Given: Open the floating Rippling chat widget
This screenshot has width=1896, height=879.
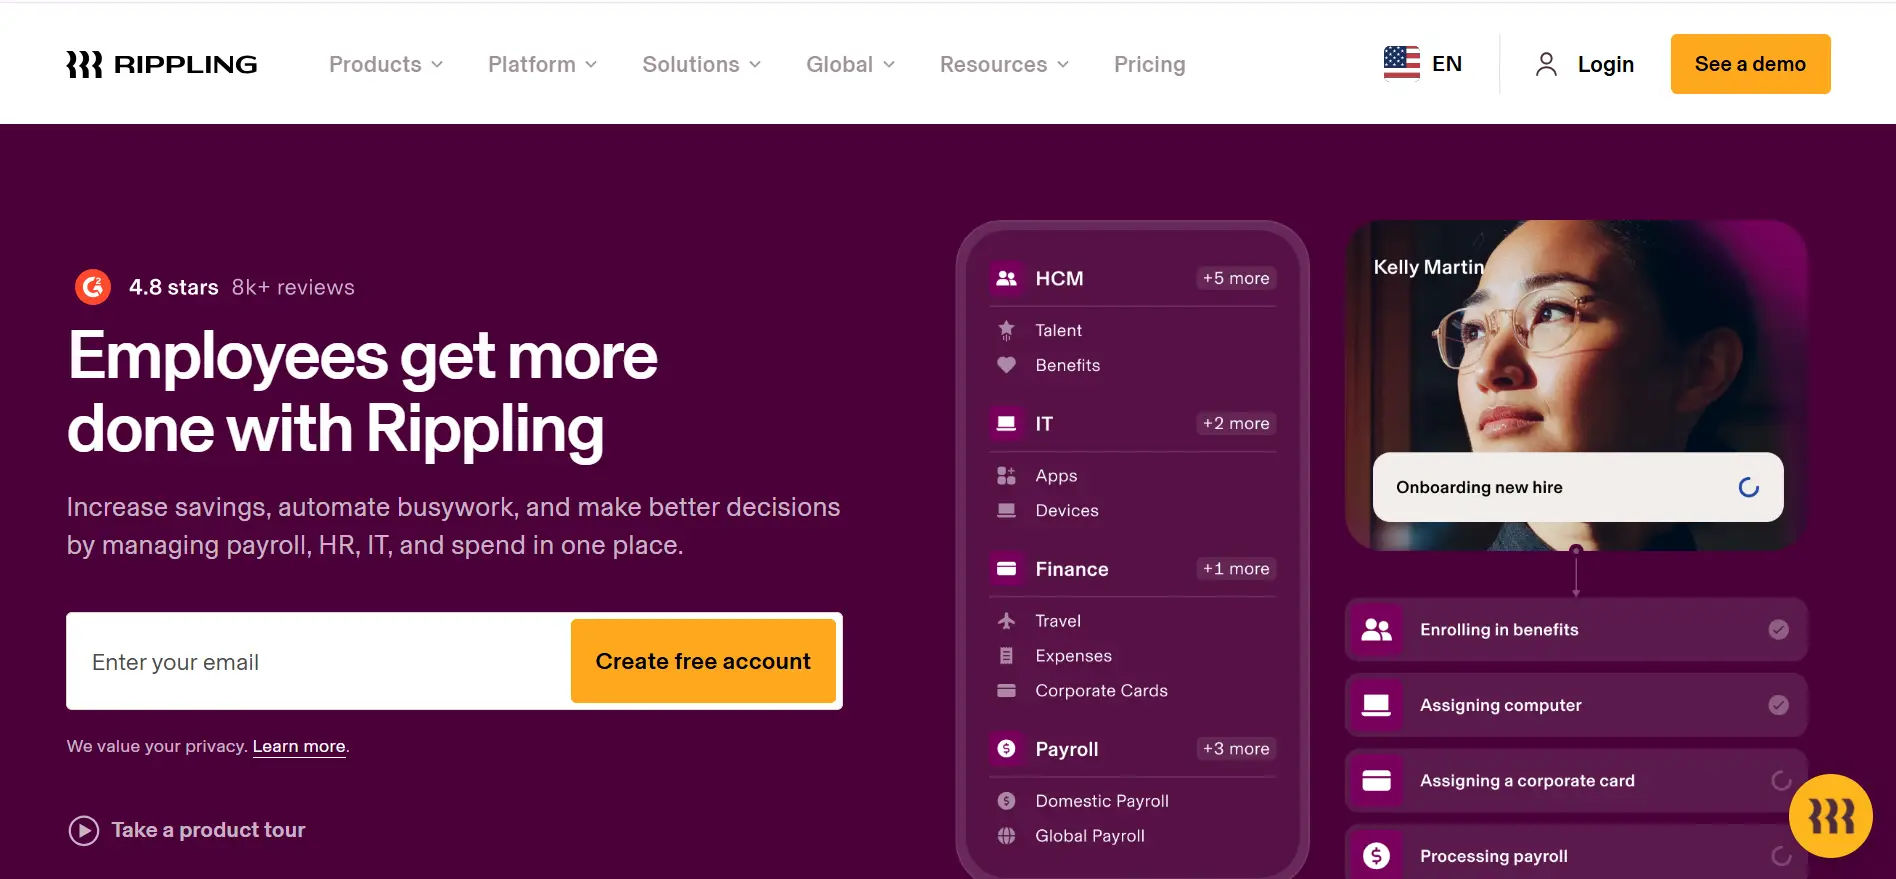Looking at the screenshot, I should (1831, 816).
